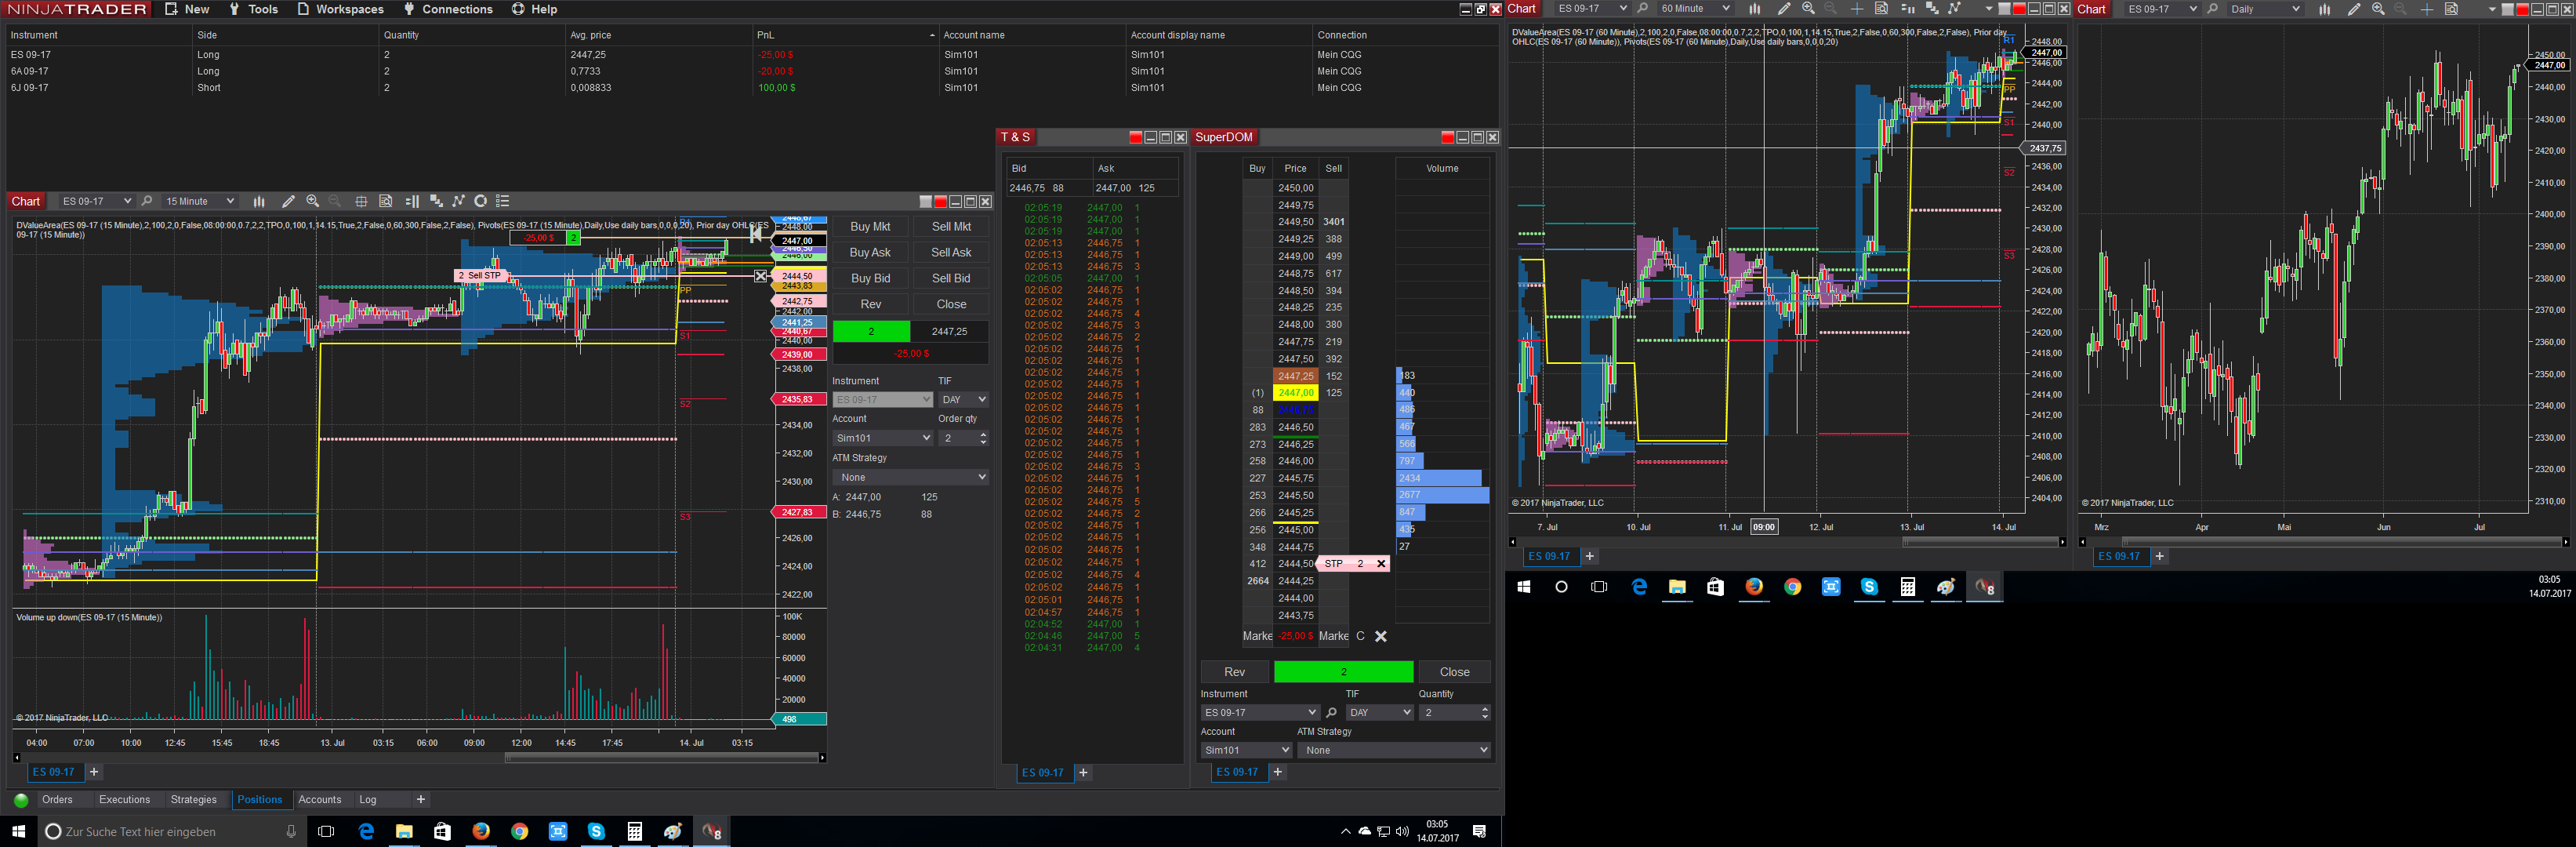Zoom in on the 60 Minute chart

click(x=1808, y=9)
